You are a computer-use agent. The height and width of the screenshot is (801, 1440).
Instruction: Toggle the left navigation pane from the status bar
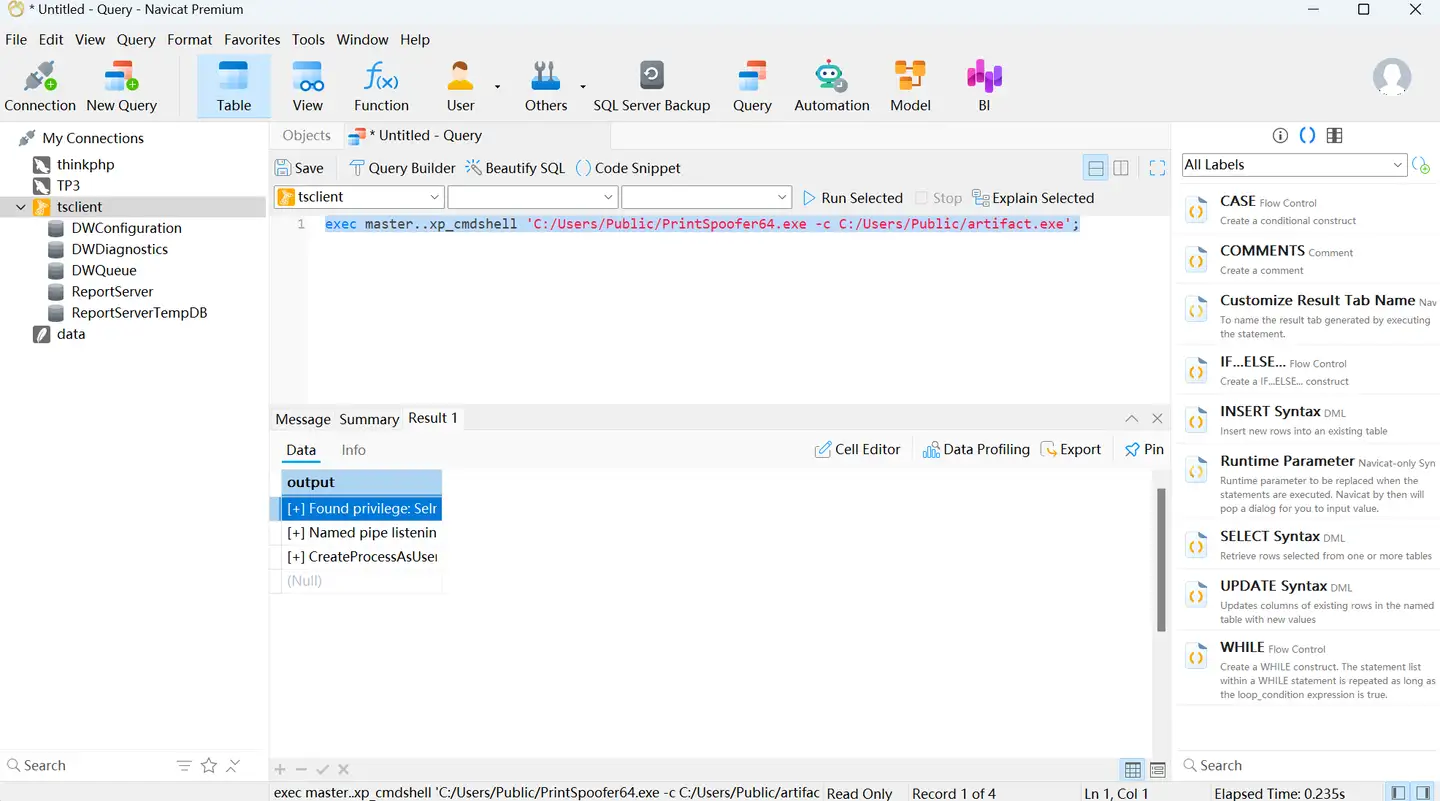click(x=1398, y=793)
